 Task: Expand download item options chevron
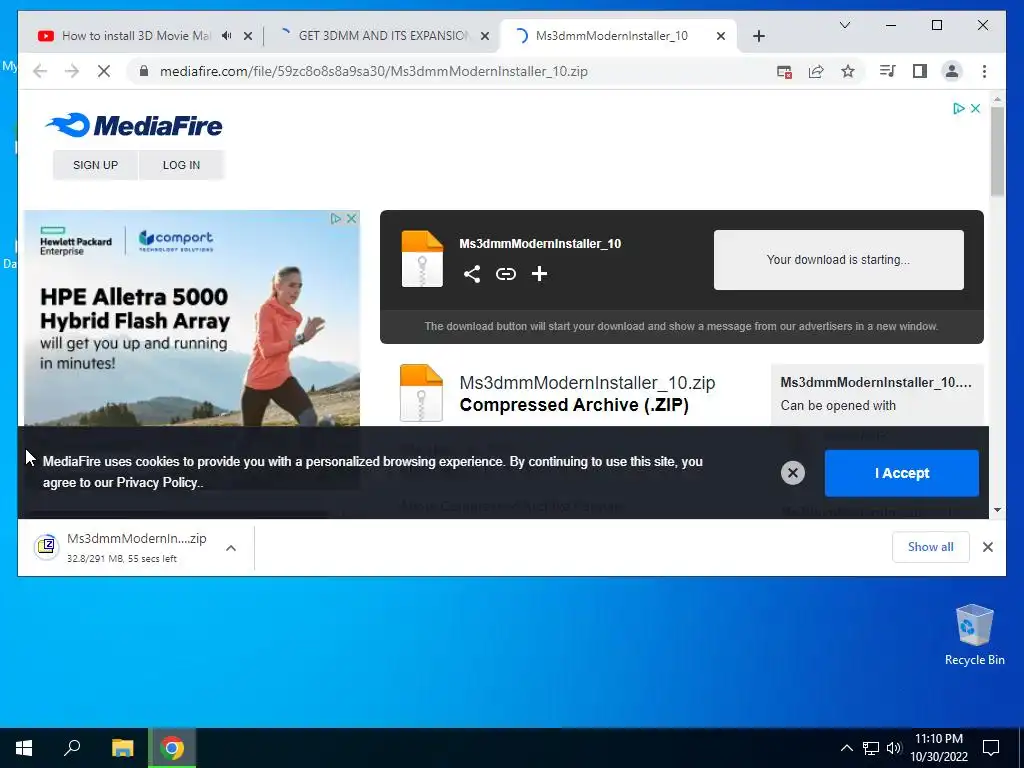231,548
